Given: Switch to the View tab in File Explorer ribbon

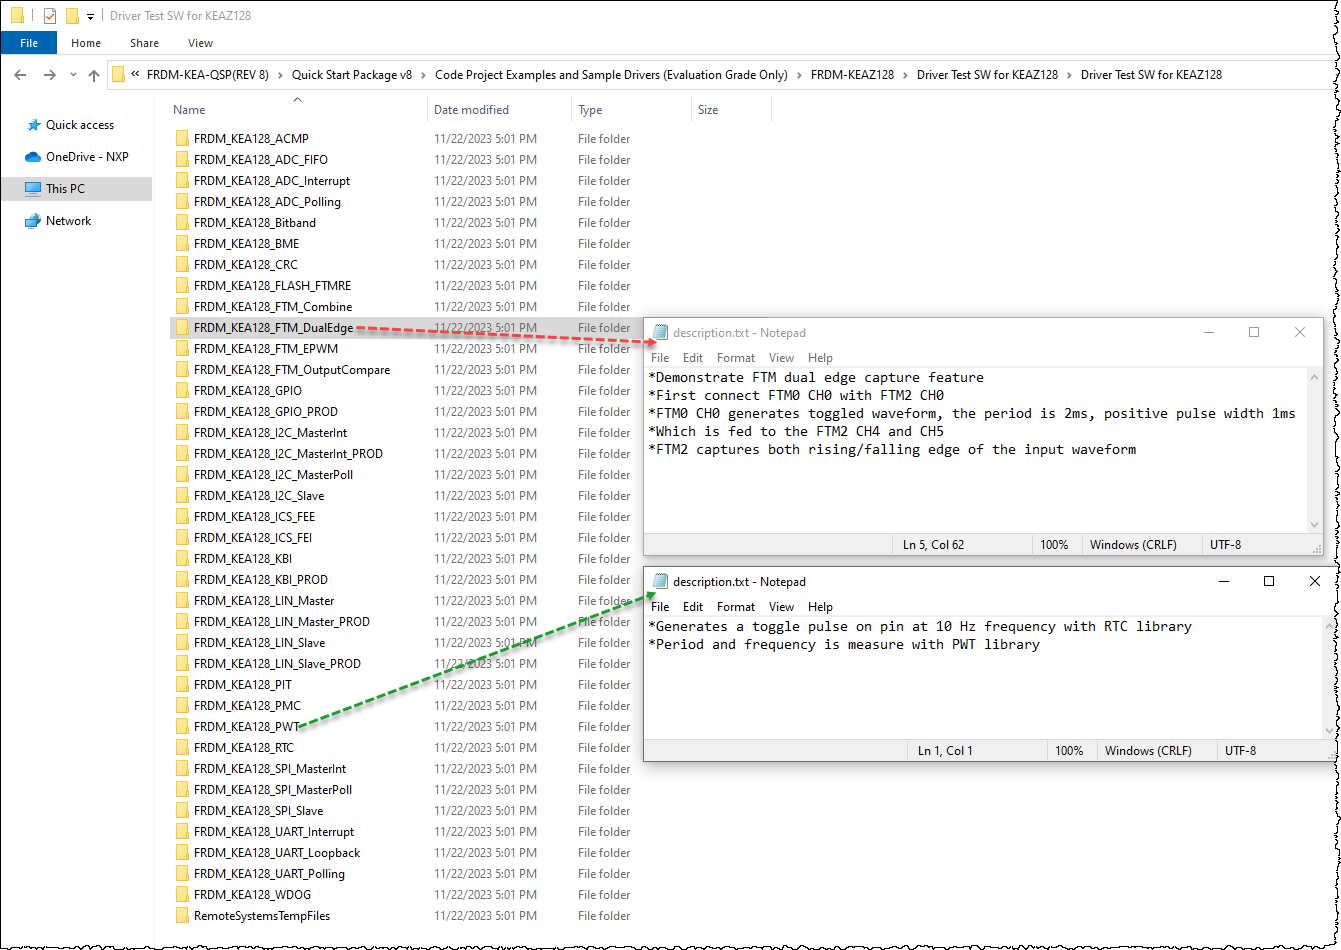Looking at the screenshot, I should click(200, 43).
